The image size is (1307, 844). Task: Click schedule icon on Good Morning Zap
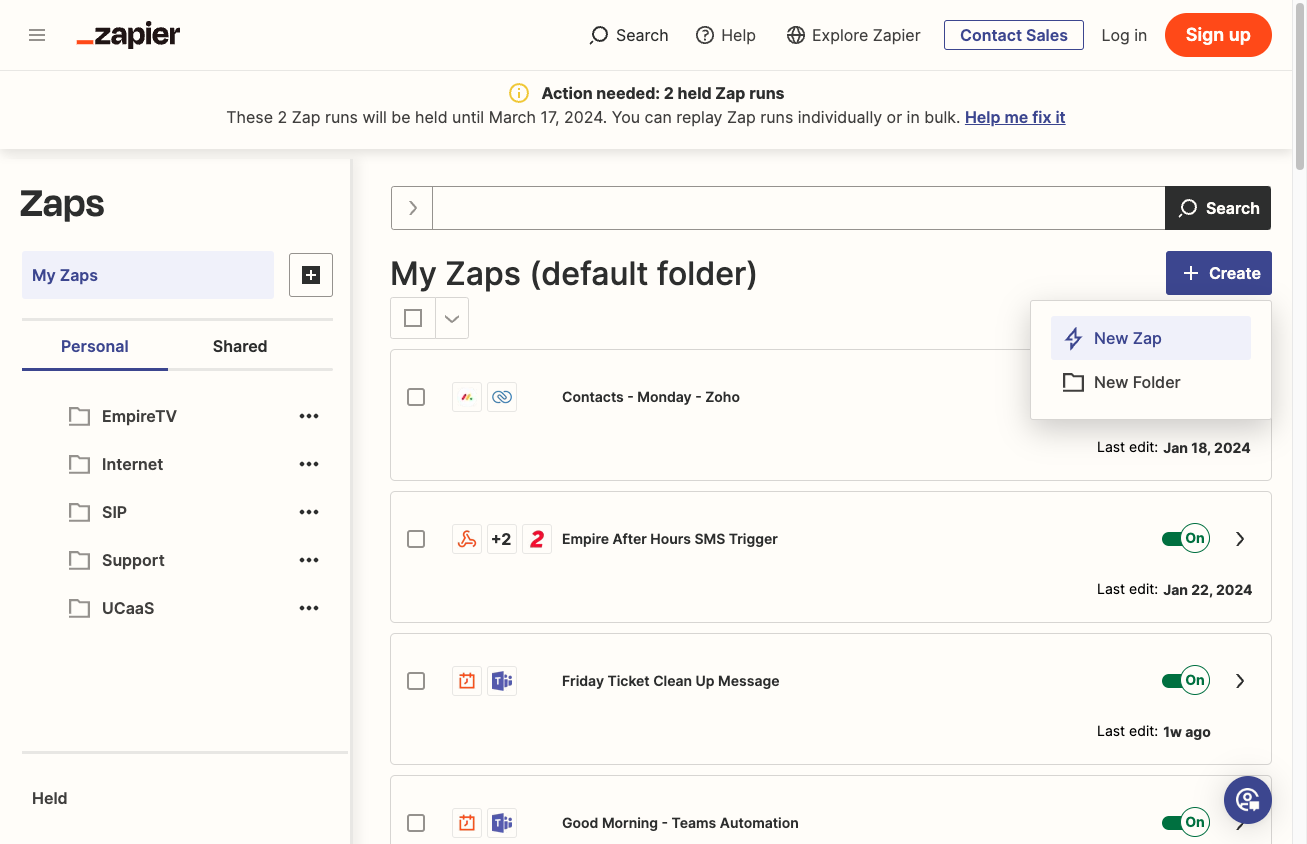pos(467,823)
